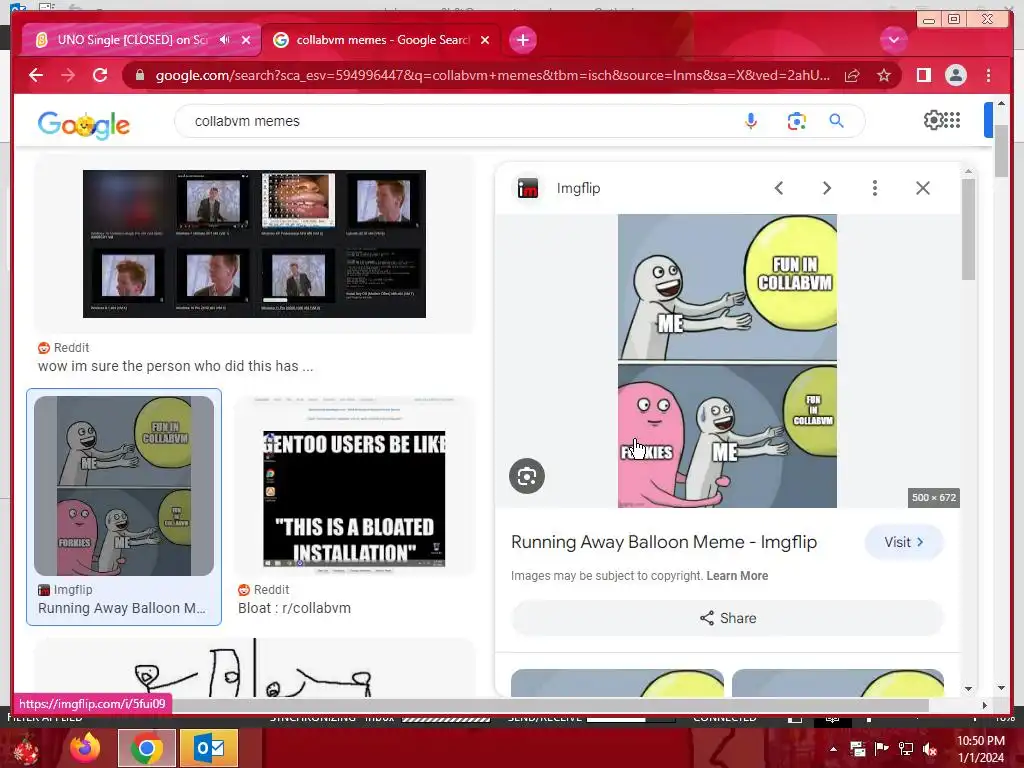Open the Learn More copyright link
This screenshot has width=1024, height=768.
pos(737,576)
